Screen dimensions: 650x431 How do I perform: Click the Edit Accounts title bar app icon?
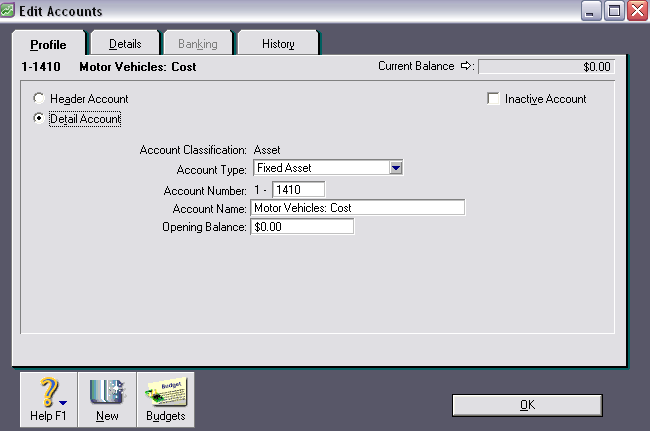click(7, 10)
